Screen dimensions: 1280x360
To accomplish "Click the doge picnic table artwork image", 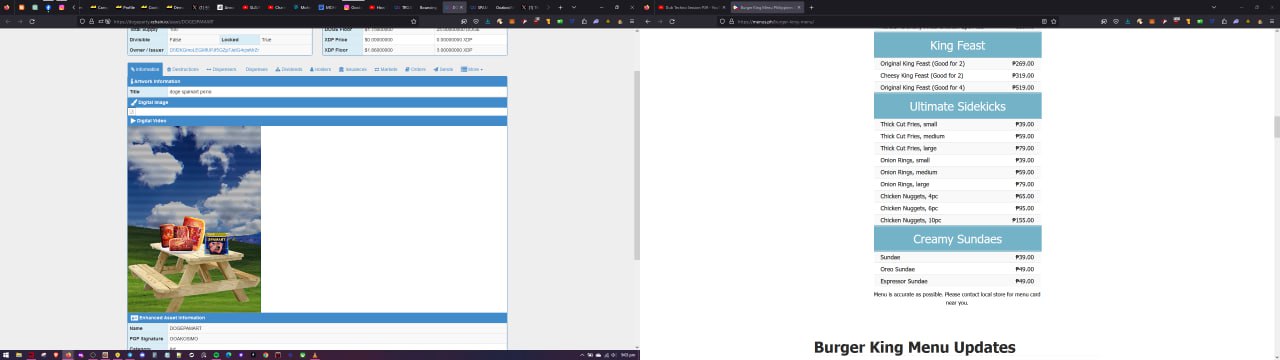I will coord(194,219).
